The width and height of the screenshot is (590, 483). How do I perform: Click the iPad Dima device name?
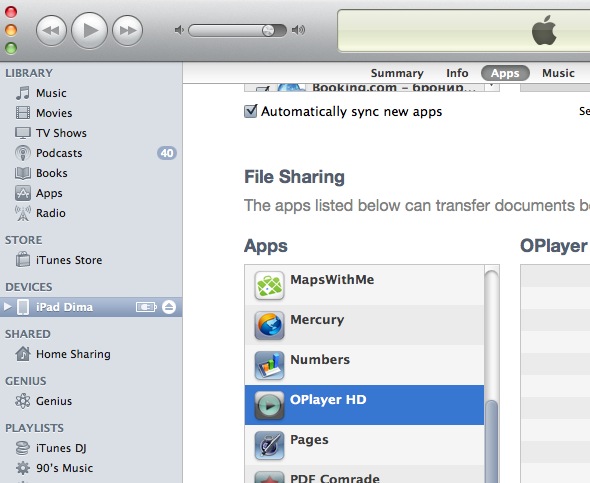[64, 307]
